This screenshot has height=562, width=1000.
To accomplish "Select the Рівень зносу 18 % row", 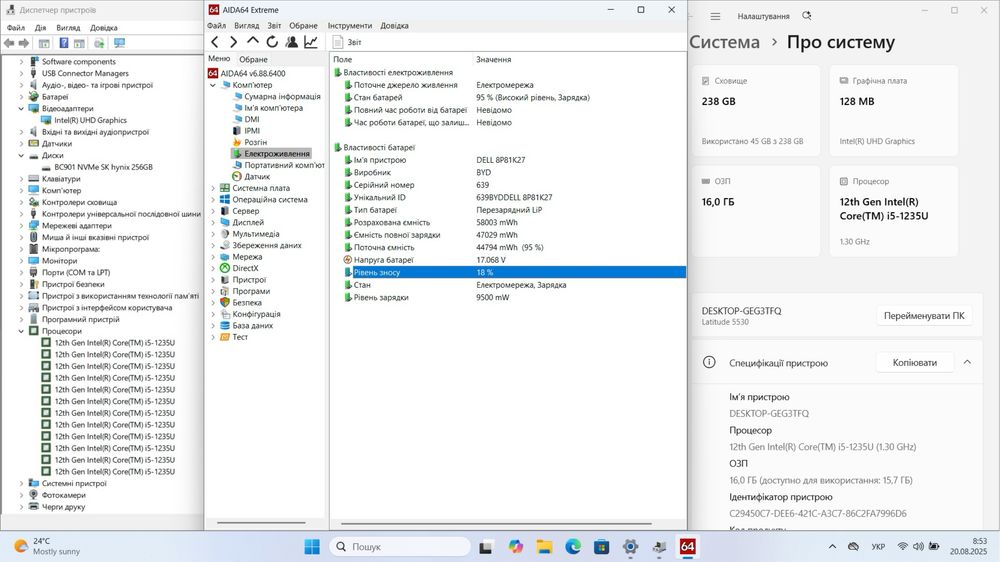I will [x=514, y=272].
